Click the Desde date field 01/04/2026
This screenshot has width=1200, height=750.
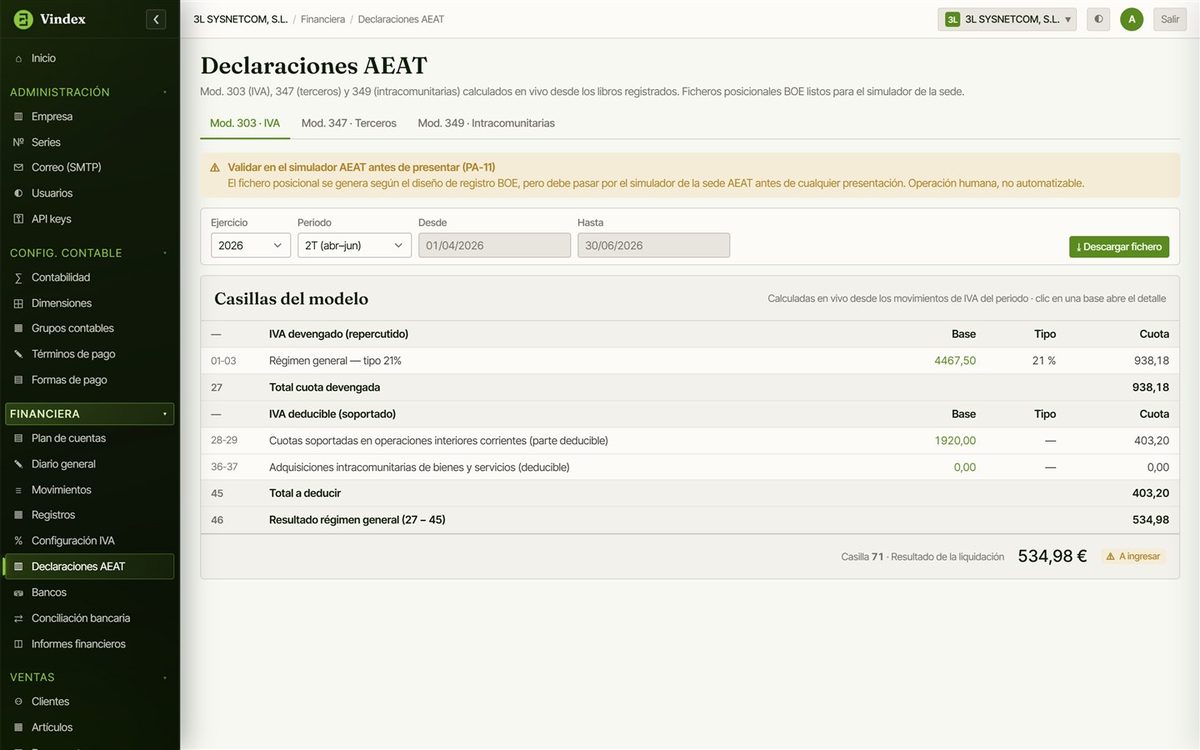tap(494, 245)
